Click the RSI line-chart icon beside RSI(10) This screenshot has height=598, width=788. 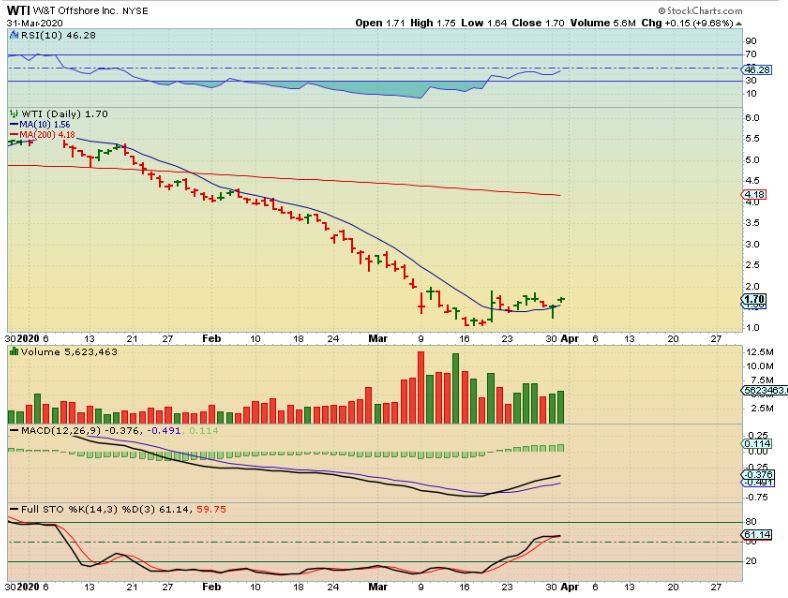[14, 36]
